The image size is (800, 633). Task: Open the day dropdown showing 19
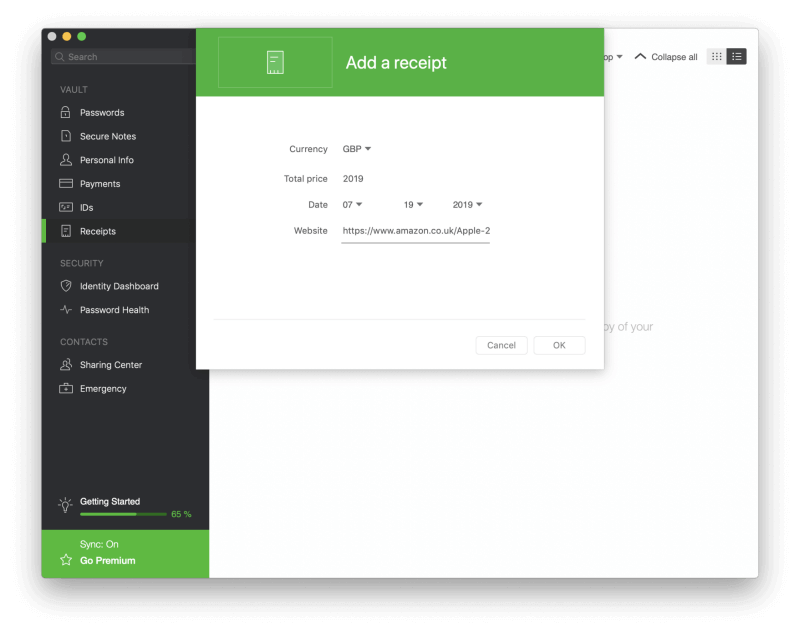tap(413, 205)
